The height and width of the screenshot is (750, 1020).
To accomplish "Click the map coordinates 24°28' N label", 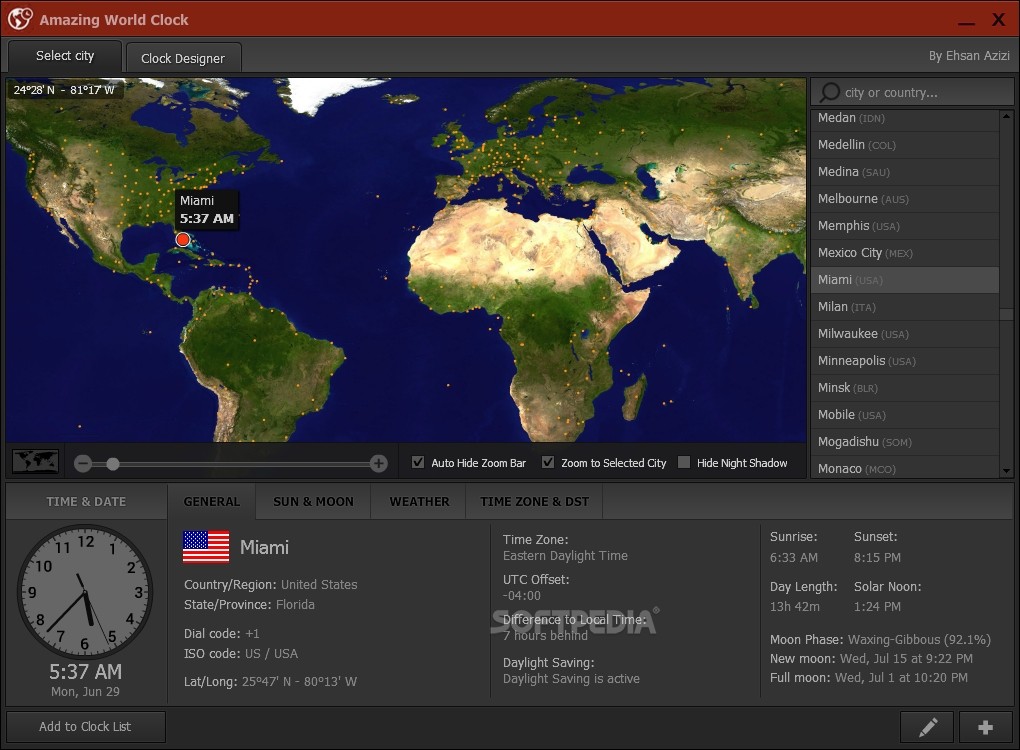I will (x=64, y=90).
